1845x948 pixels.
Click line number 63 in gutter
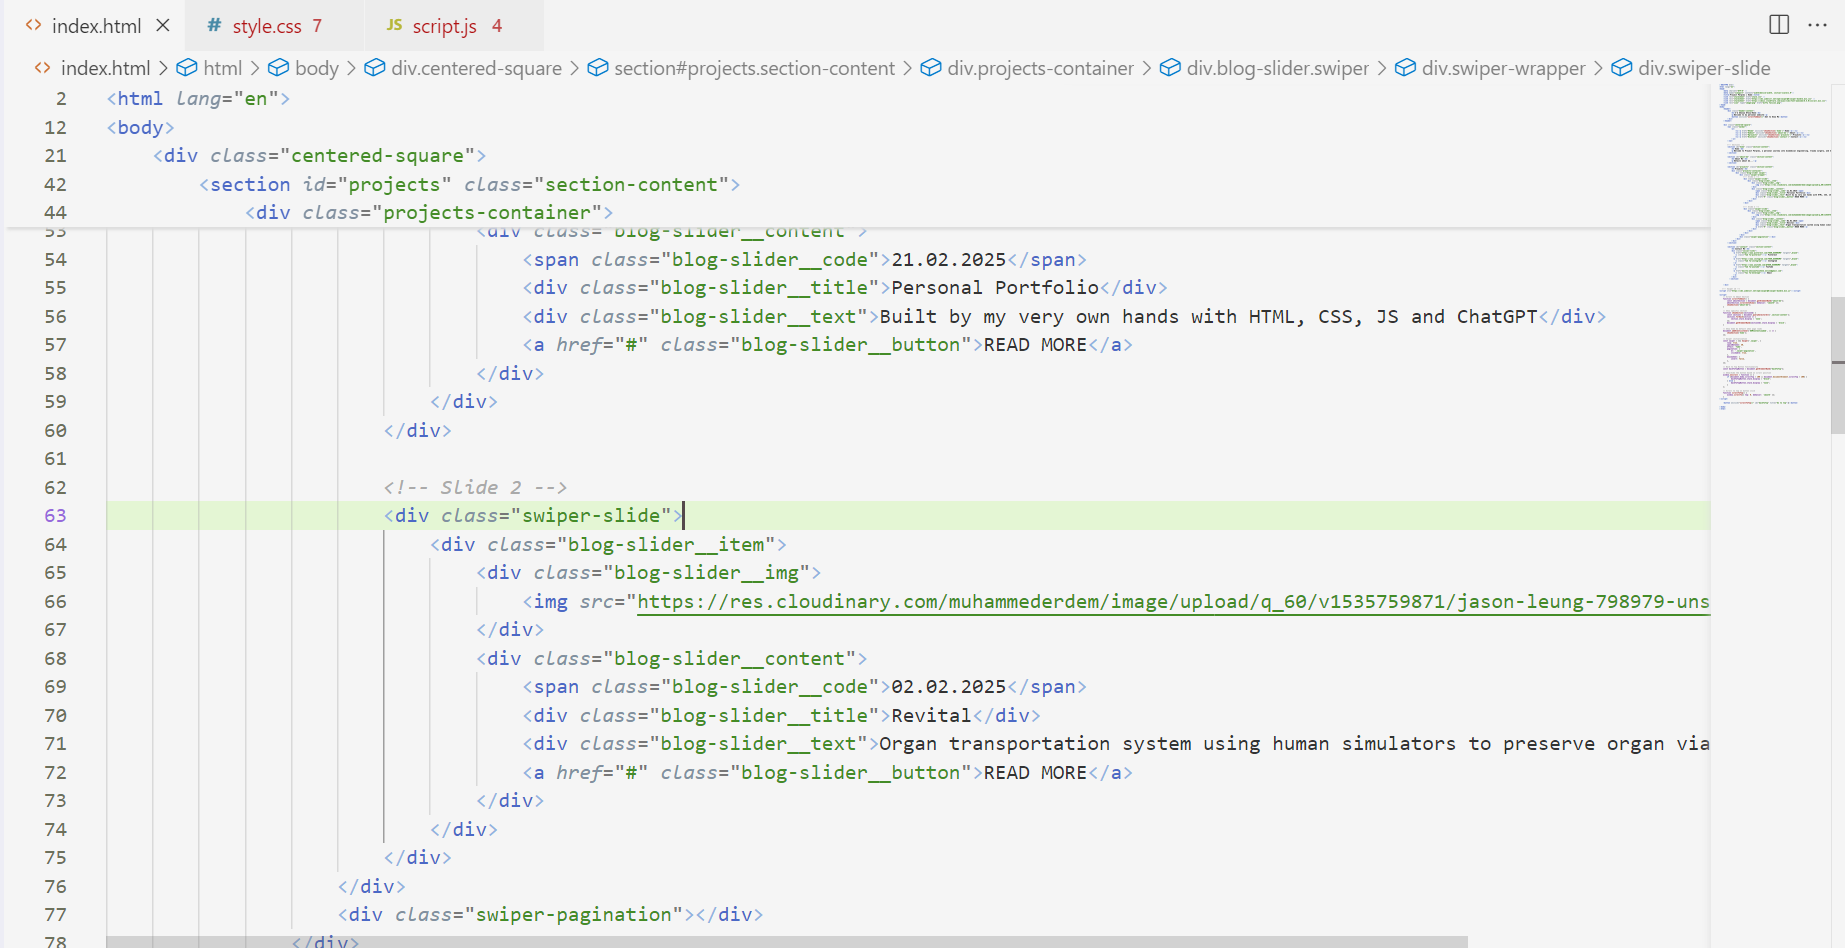pos(55,515)
